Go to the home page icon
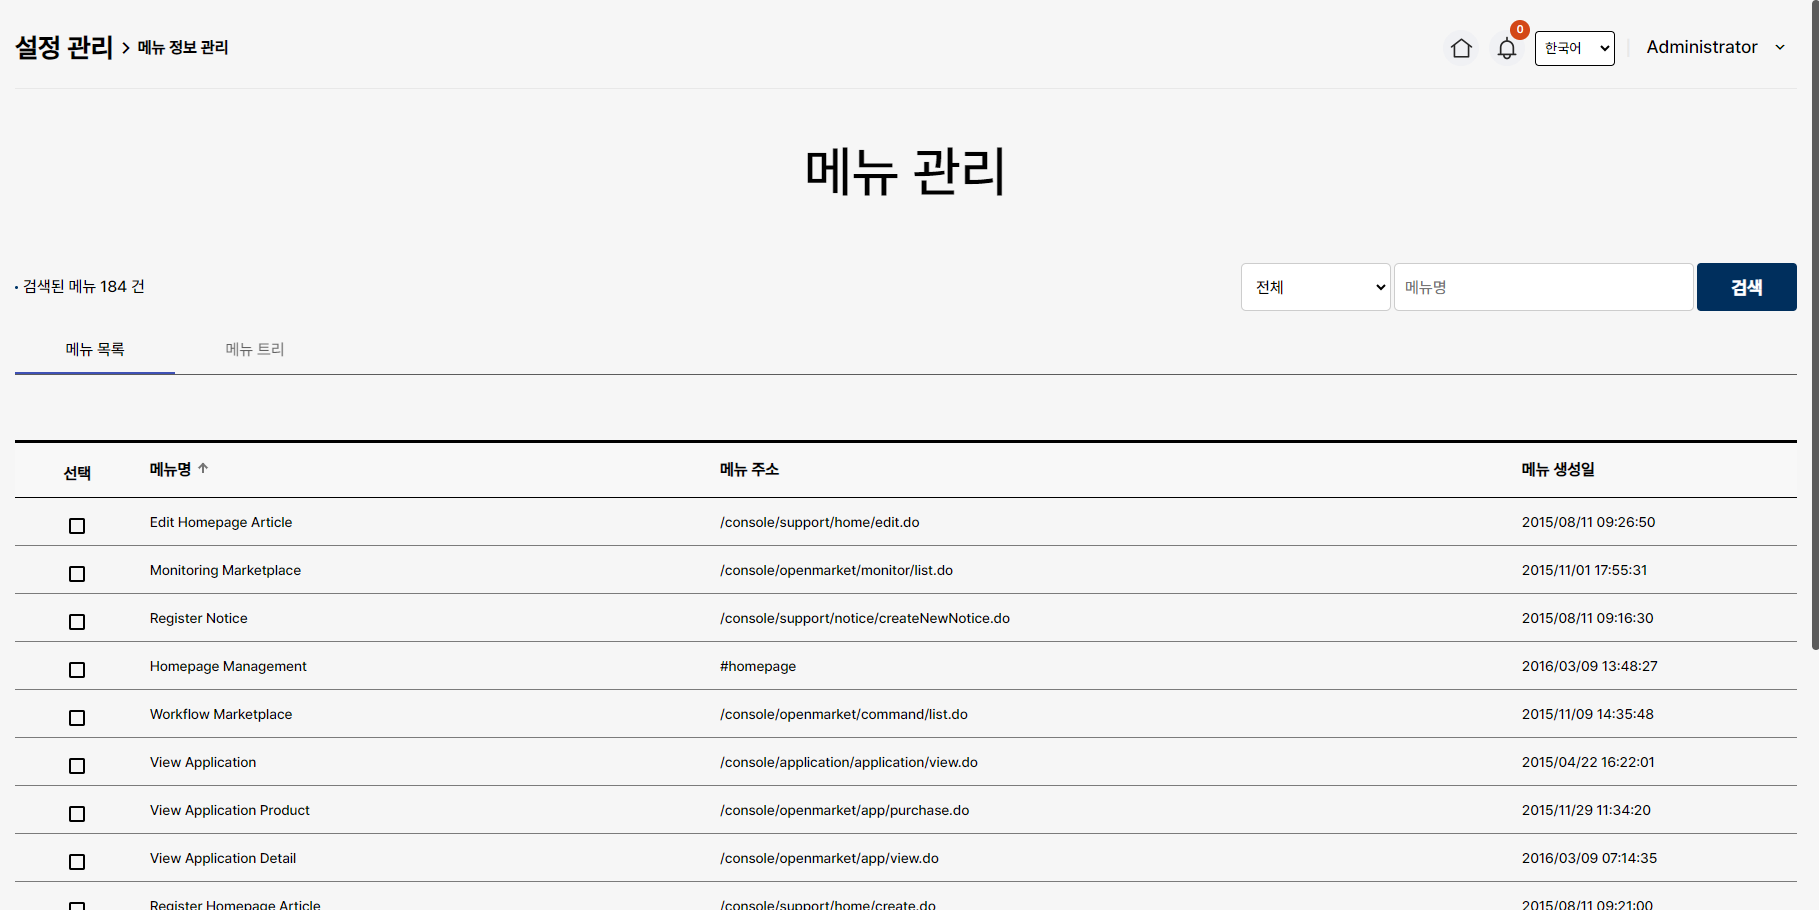Screen dimensions: 1819x910 [x=1461, y=48]
